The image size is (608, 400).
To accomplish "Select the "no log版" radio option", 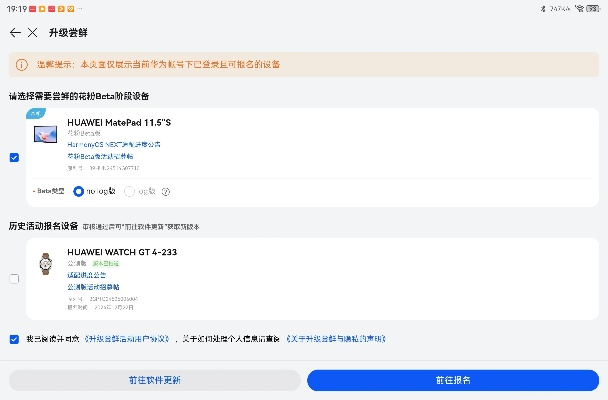I will point(79,191).
